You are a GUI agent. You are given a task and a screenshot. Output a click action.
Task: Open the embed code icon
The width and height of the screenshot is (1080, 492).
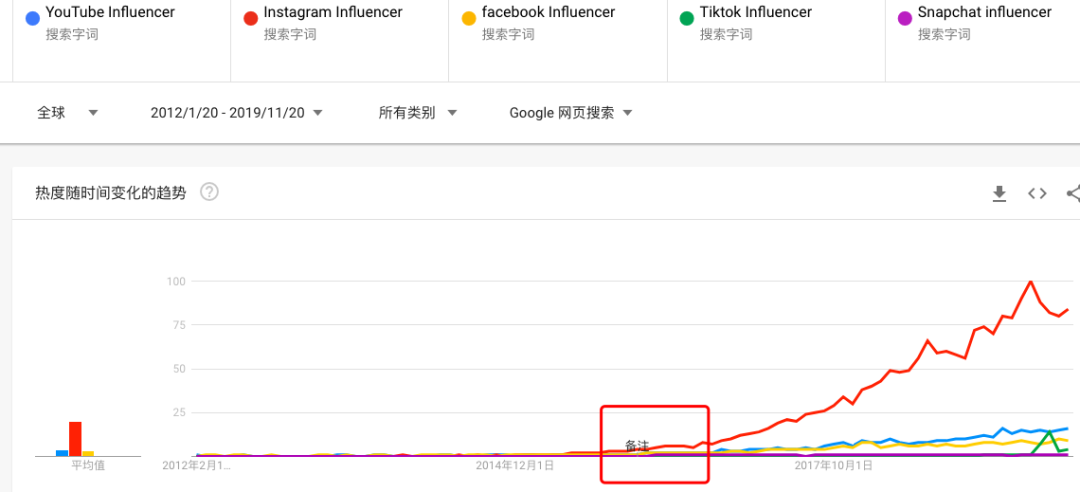[1037, 194]
